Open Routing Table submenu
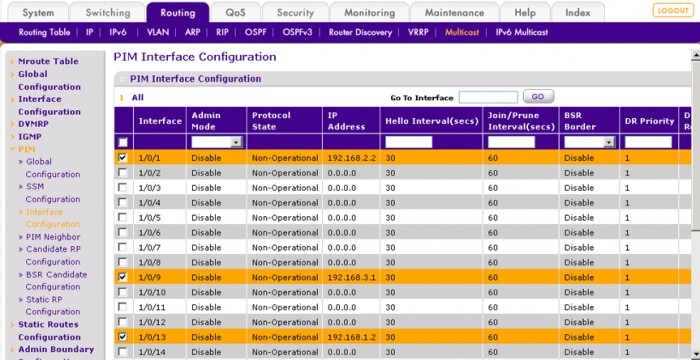Screen dimensions: 700x360 pyautogui.click(x=44, y=32)
